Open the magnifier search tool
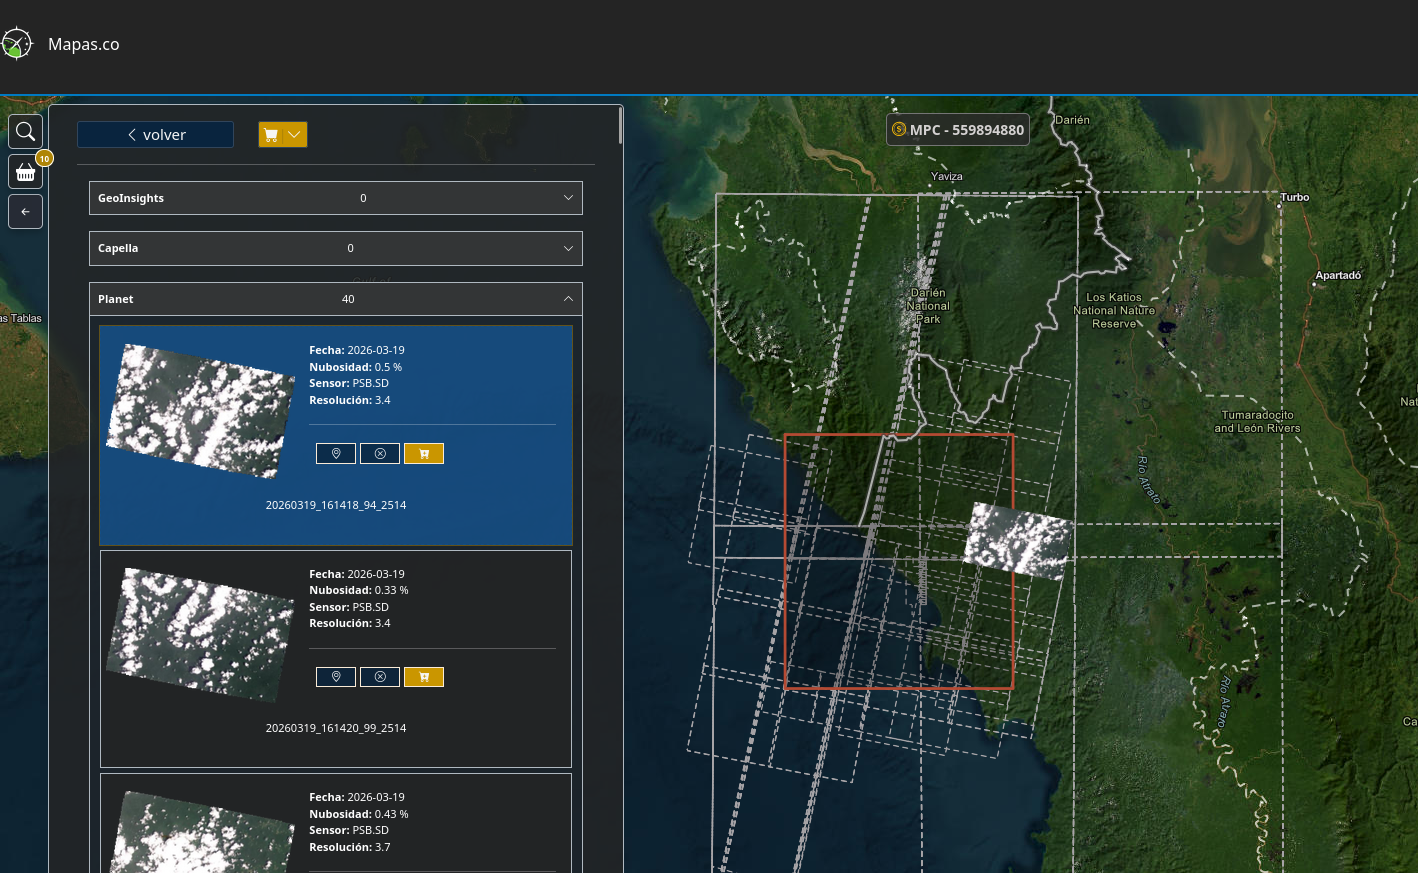The image size is (1418, 873). pos(26,131)
